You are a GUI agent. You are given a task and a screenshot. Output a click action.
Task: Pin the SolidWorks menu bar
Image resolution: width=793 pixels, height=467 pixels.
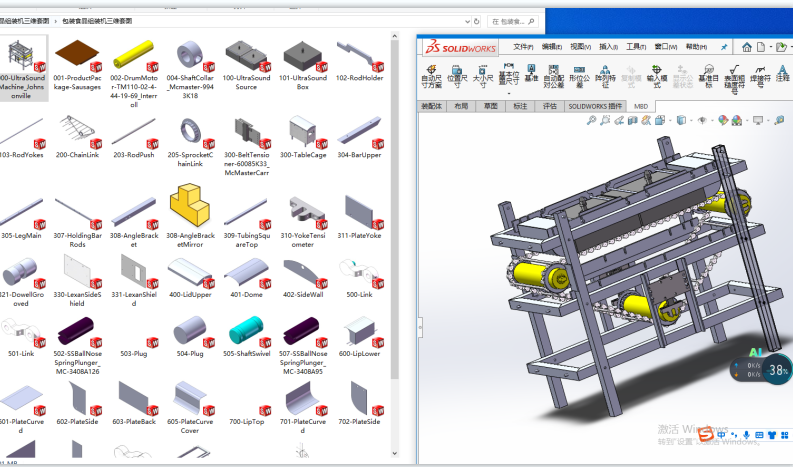click(x=724, y=47)
